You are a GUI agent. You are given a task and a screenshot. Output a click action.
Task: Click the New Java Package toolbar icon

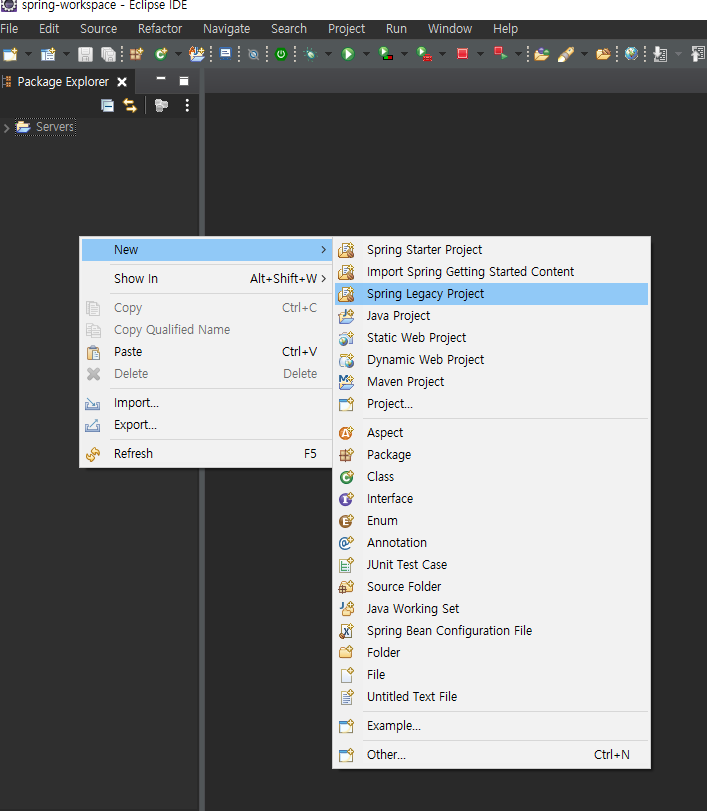[x=137, y=54]
